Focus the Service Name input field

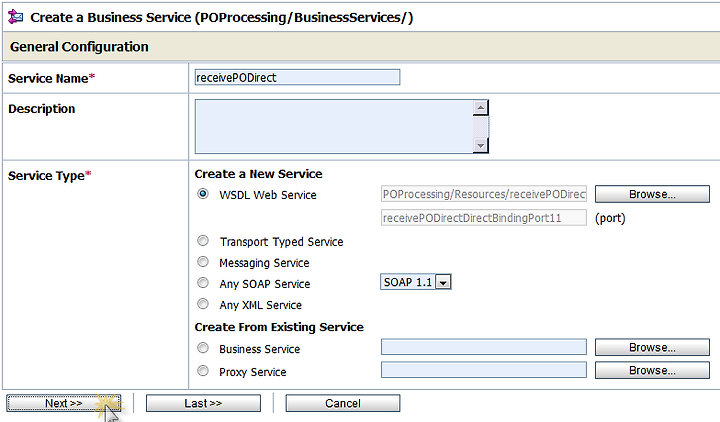coord(298,77)
